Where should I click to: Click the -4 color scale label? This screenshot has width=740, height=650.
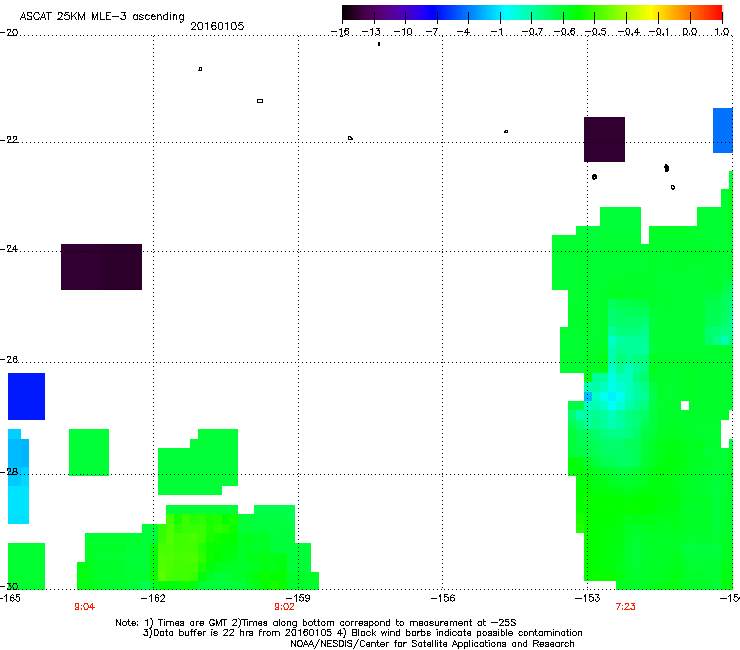point(465,32)
